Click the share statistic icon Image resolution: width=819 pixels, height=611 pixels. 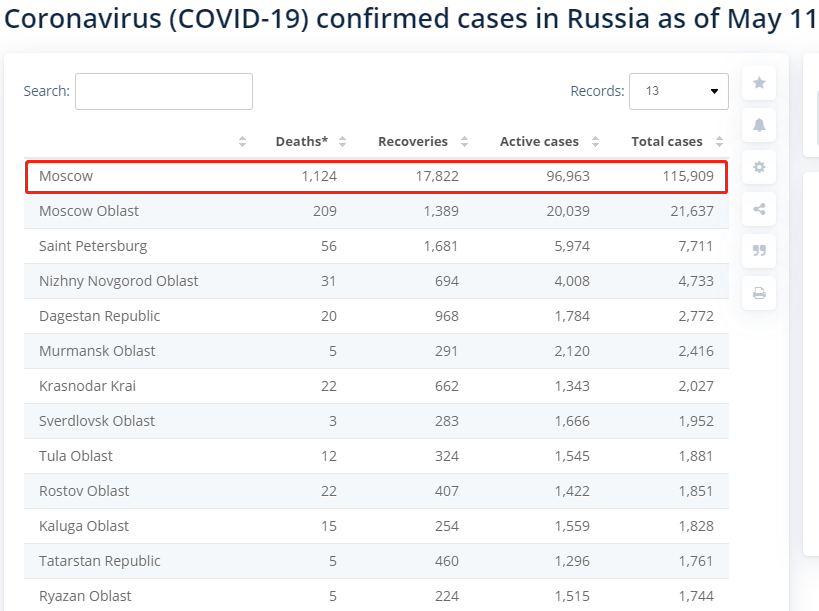click(759, 209)
